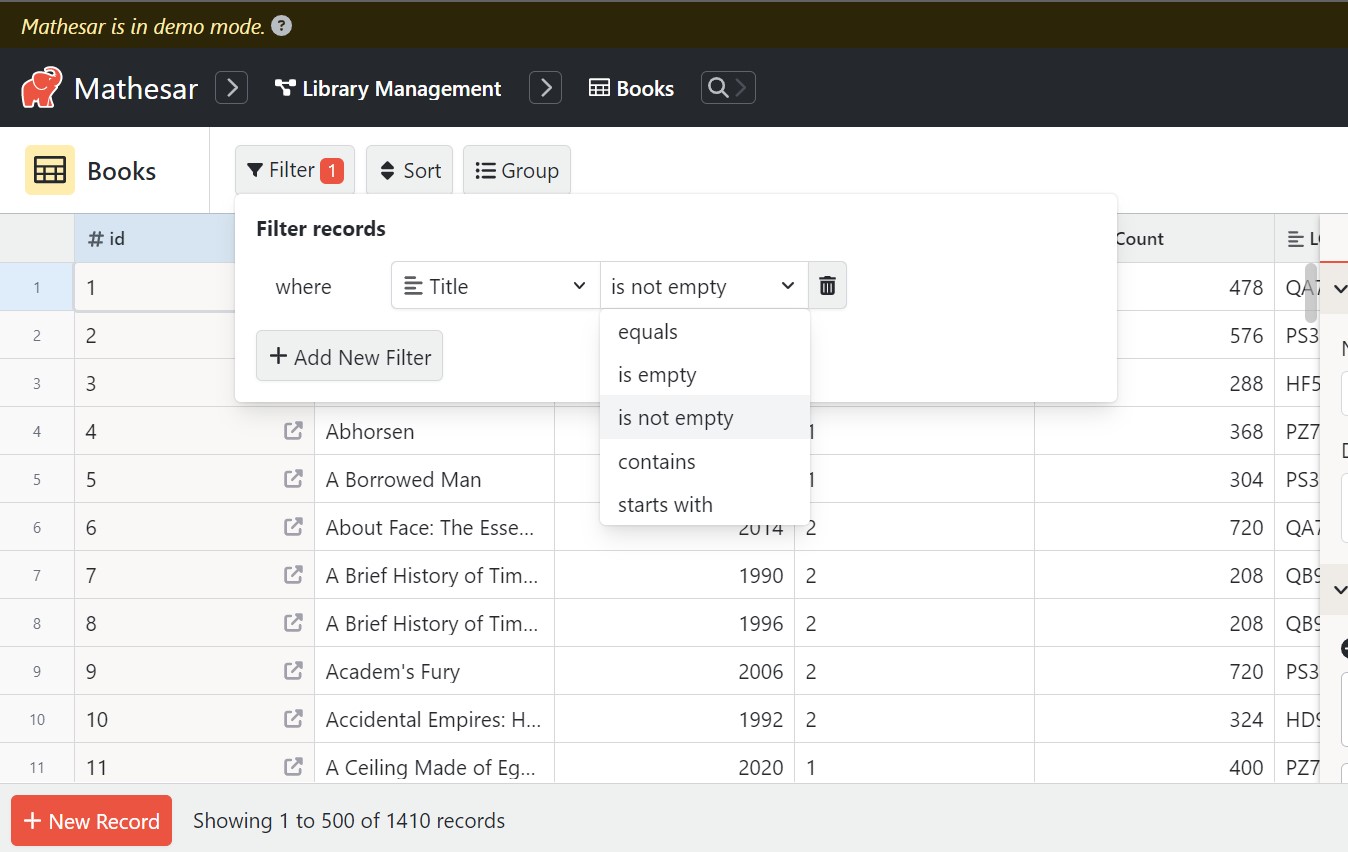Screen dimensions: 1348x852
Task: Choose 'contains' from the condition list
Action: click(x=657, y=461)
